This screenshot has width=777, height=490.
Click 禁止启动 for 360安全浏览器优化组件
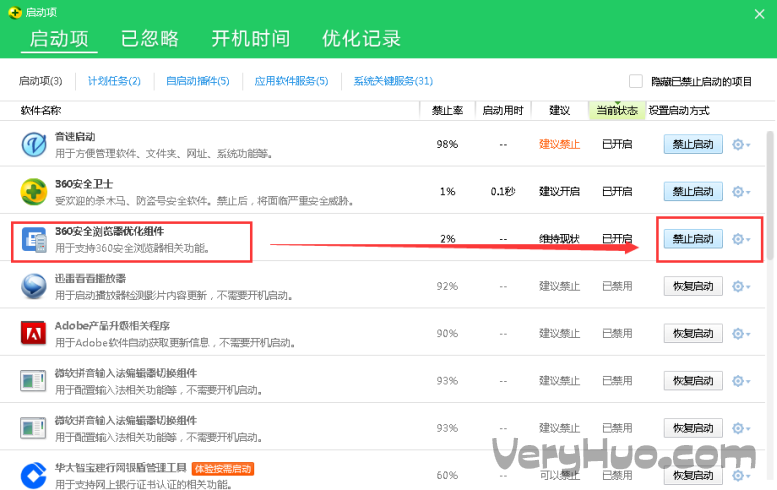(x=693, y=239)
